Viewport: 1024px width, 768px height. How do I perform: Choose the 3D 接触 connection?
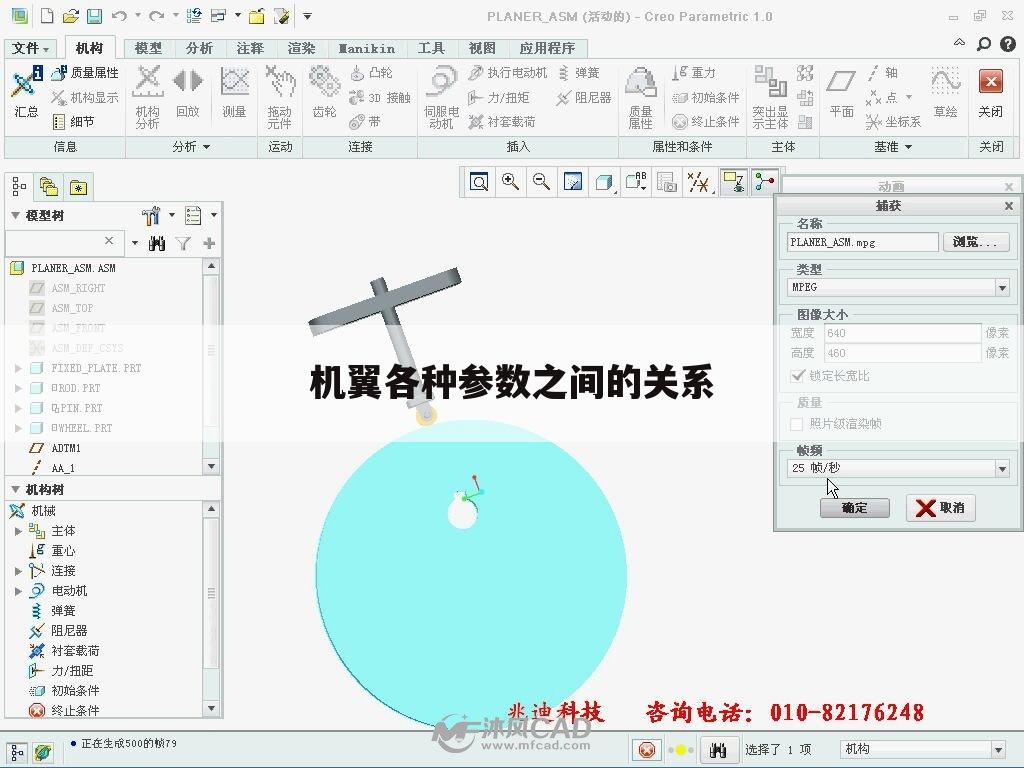(x=379, y=97)
